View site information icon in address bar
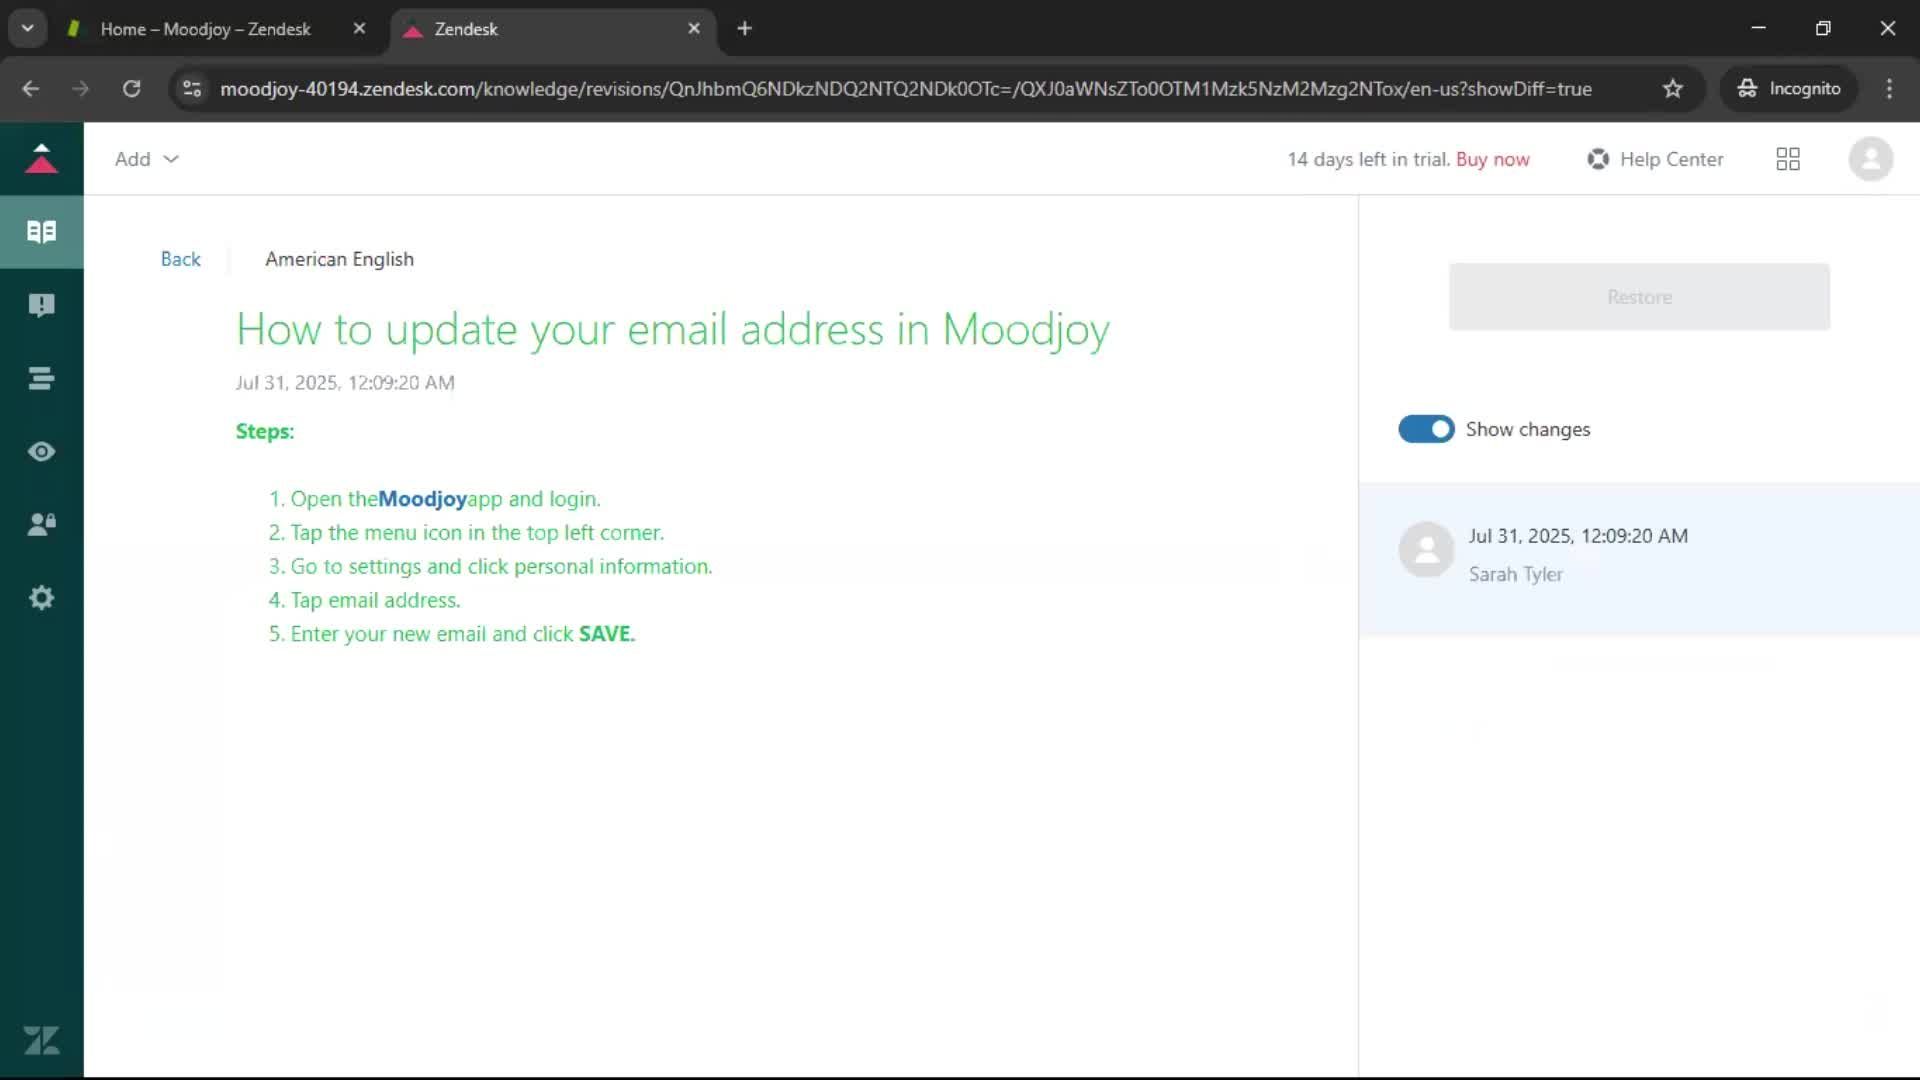Screen dimensions: 1920x1080 point(192,89)
